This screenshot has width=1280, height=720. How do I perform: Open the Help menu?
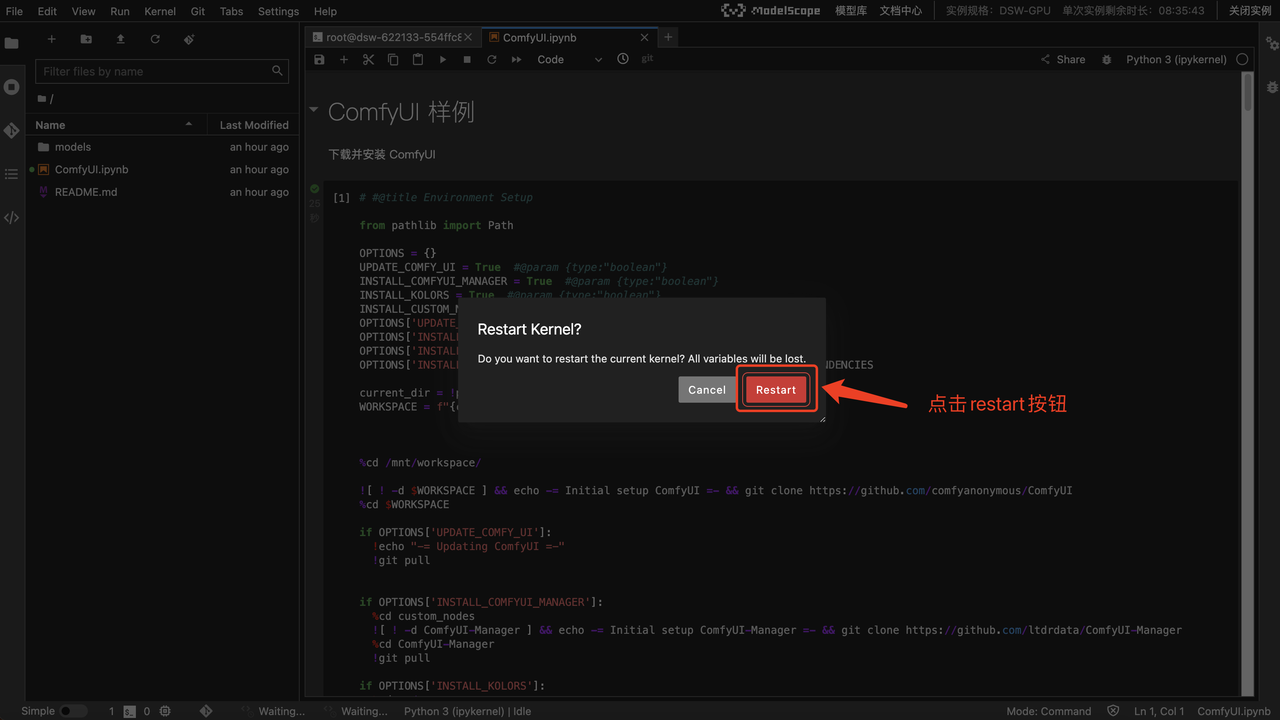[x=325, y=11]
